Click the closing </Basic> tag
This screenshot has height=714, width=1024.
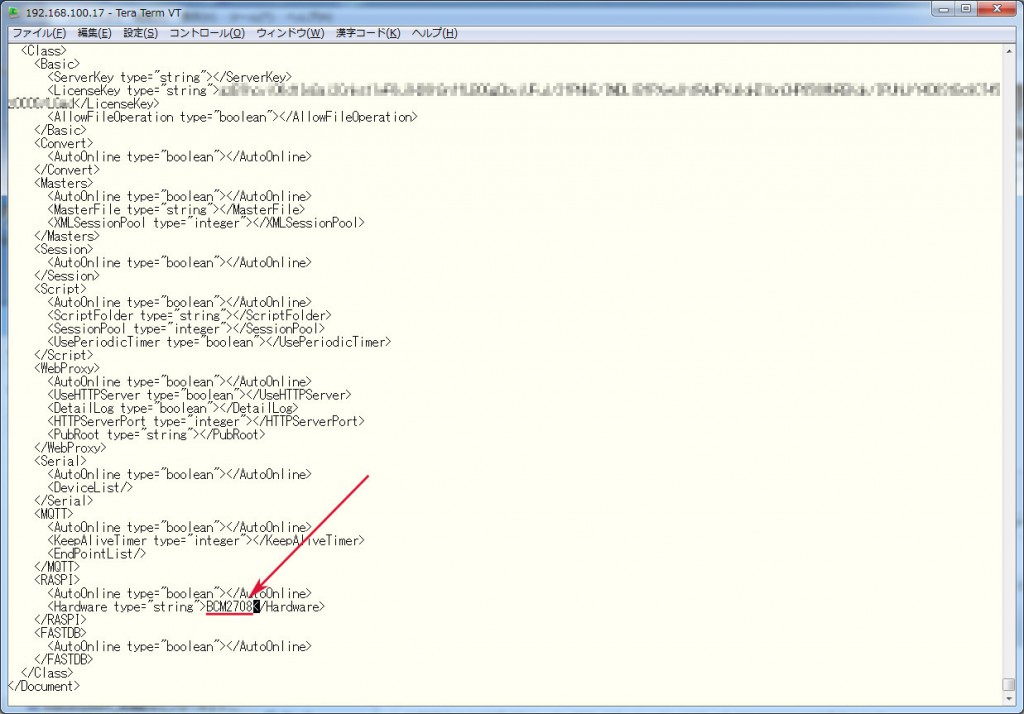coord(60,130)
